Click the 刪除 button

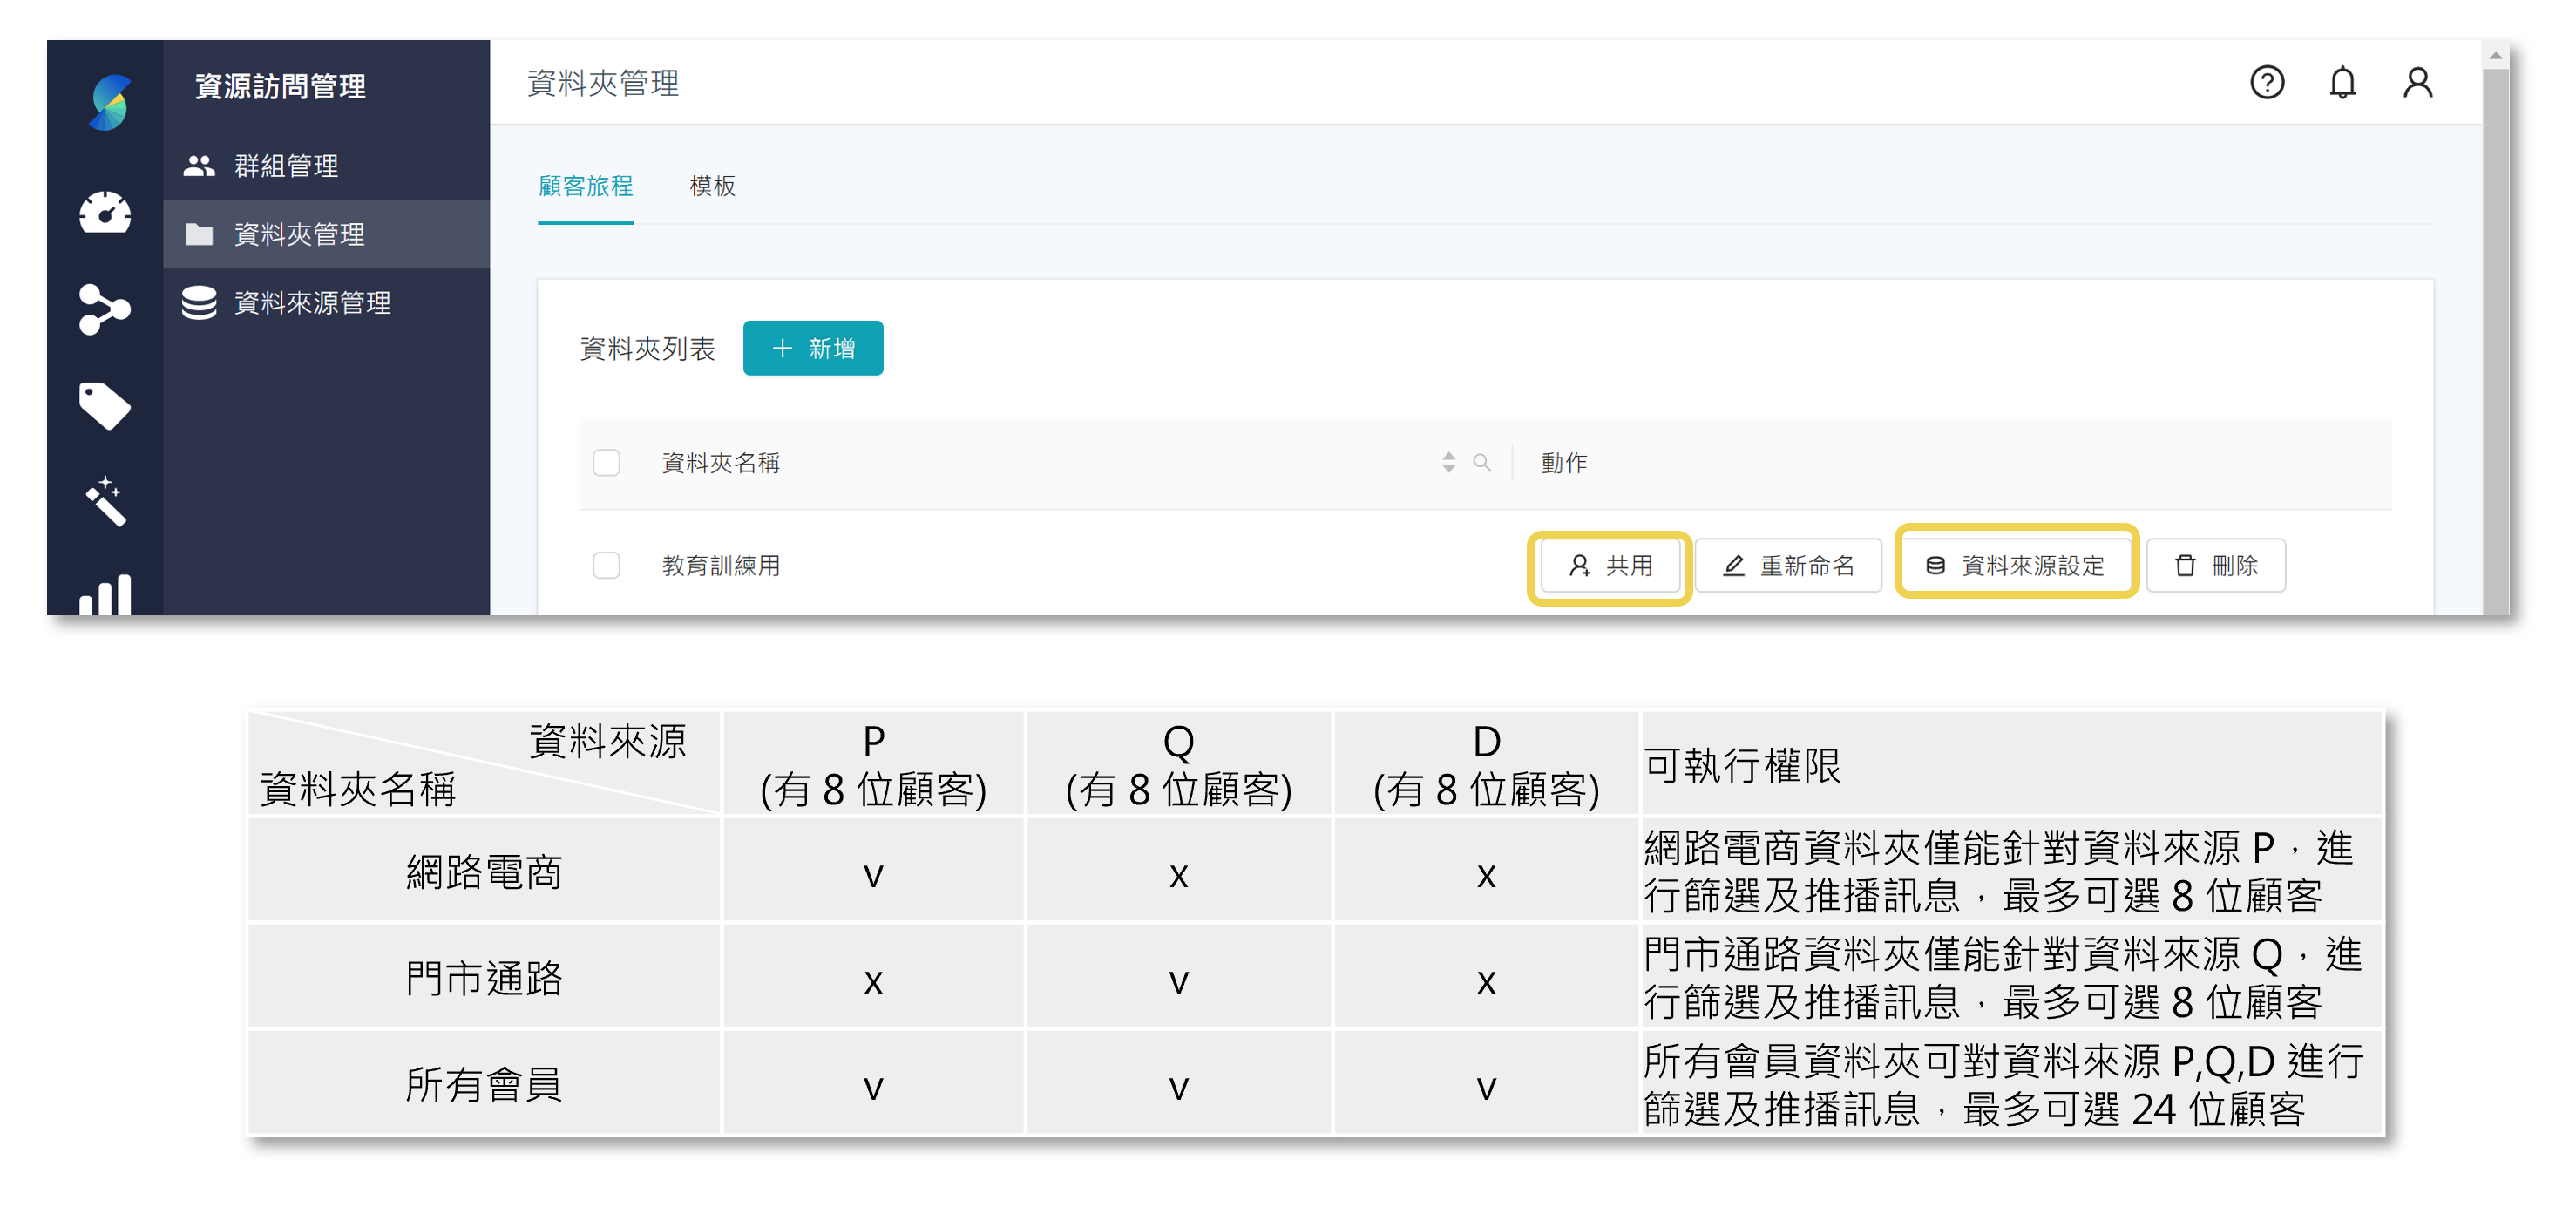pyautogui.click(x=2216, y=565)
